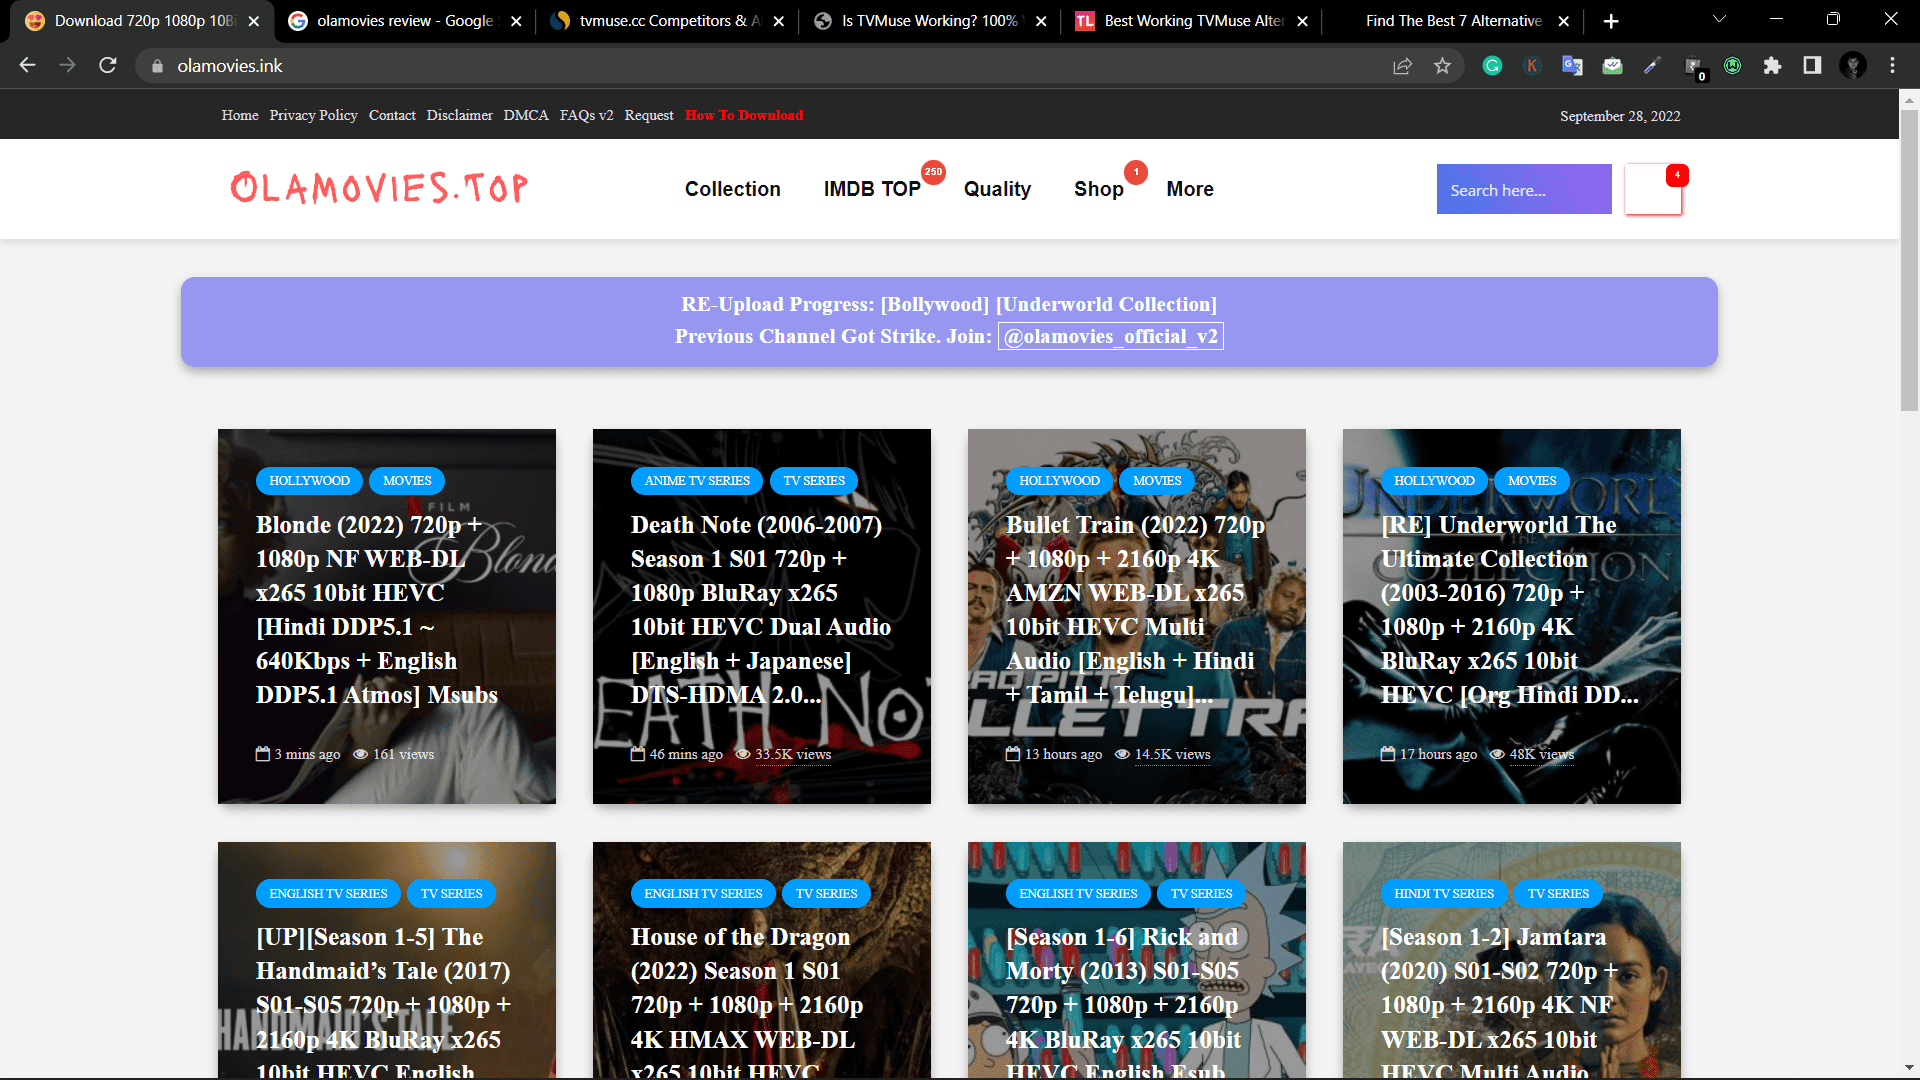Open the Grammarly extension icon
The height and width of the screenshot is (1080, 1920).
[1492, 66]
